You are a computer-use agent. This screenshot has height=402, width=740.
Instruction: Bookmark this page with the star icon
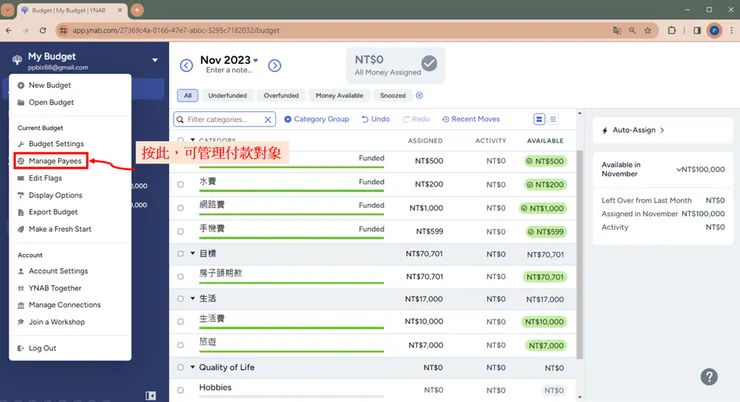[648, 30]
